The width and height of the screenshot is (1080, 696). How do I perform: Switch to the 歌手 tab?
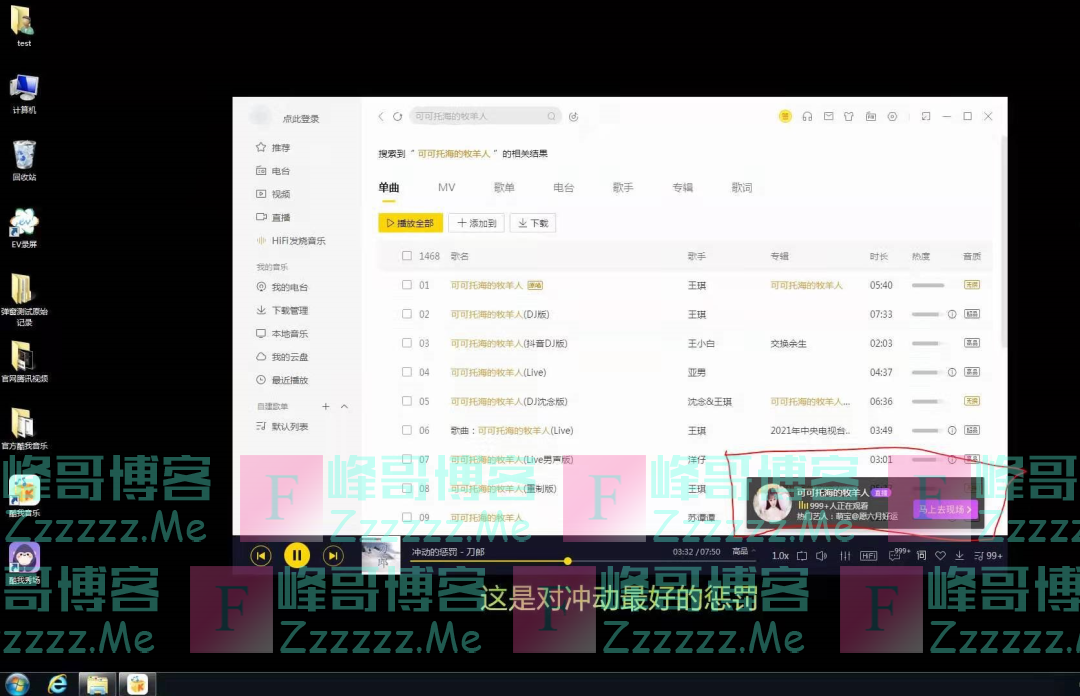(623, 187)
